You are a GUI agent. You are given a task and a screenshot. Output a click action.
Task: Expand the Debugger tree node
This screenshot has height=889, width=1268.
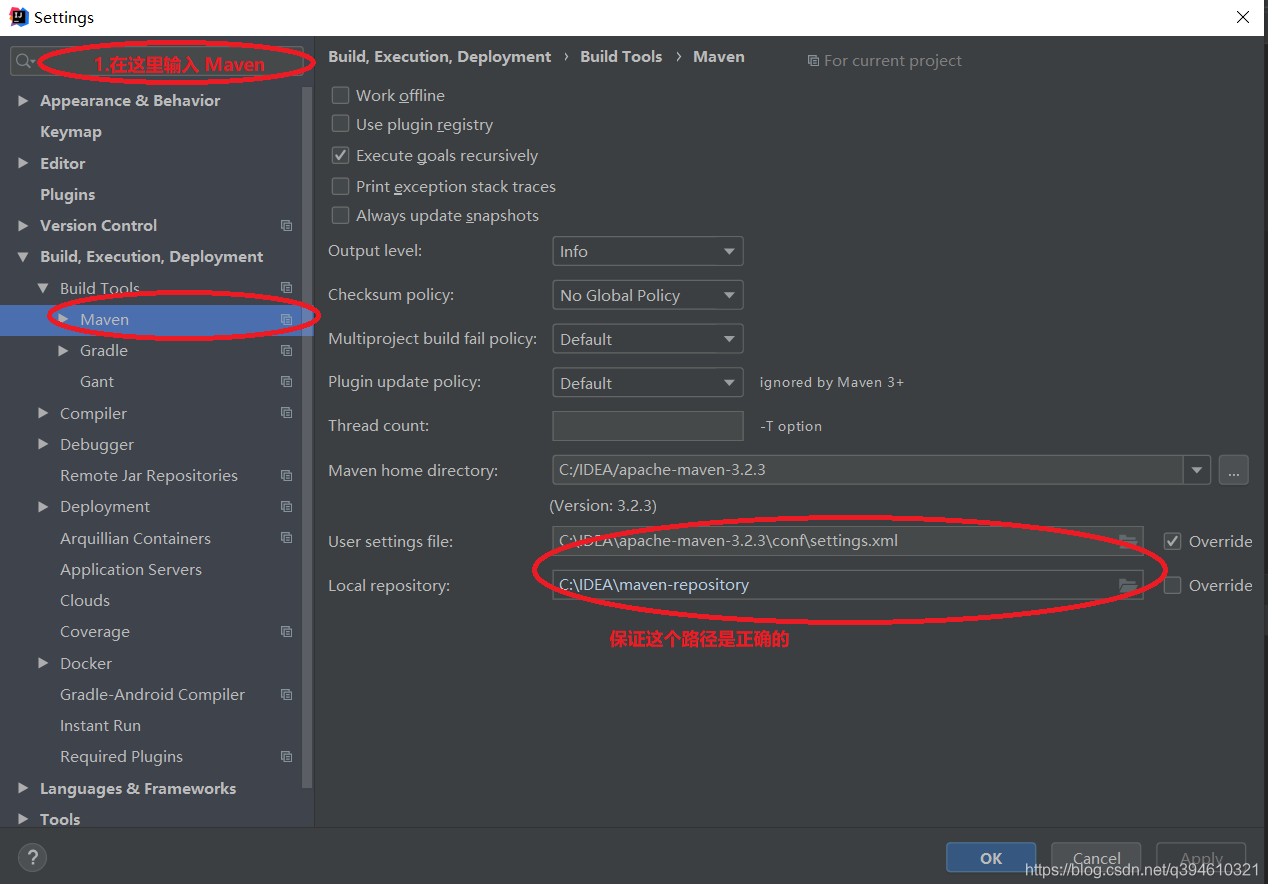coord(43,444)
